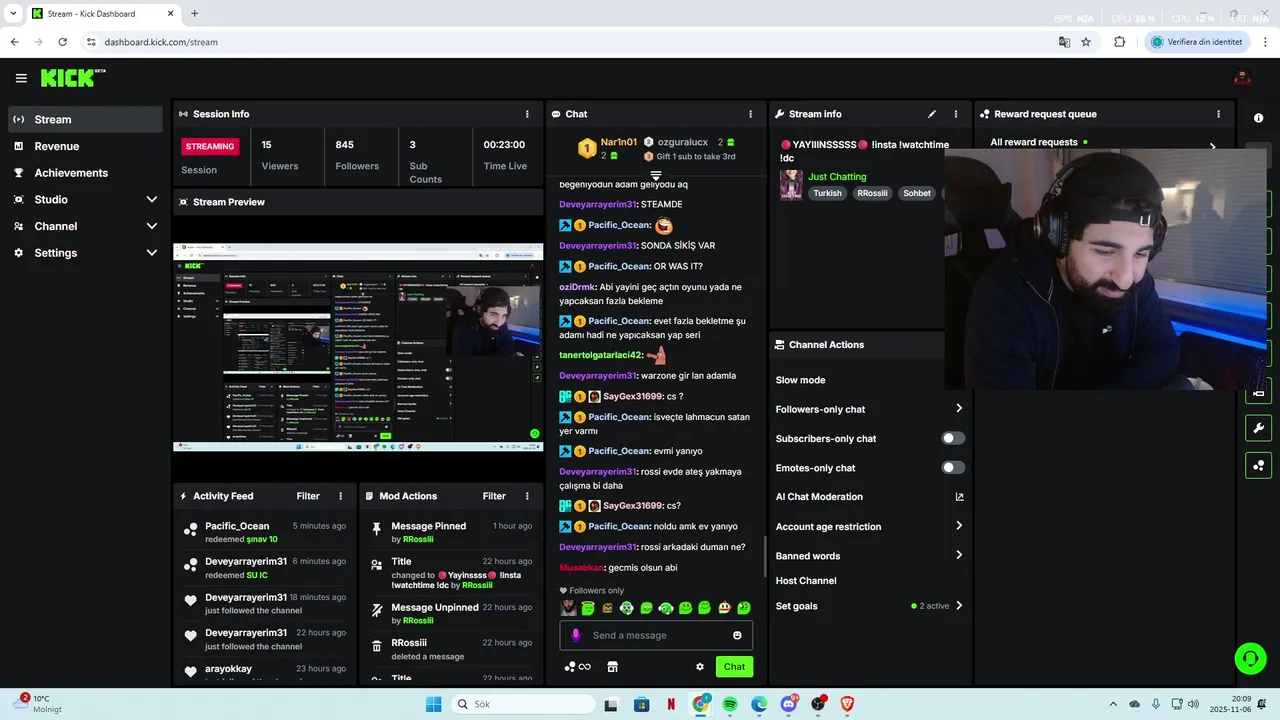Expand the Studio sidebar section
This screenshot has height=720, width=1280.
[85, 199]
